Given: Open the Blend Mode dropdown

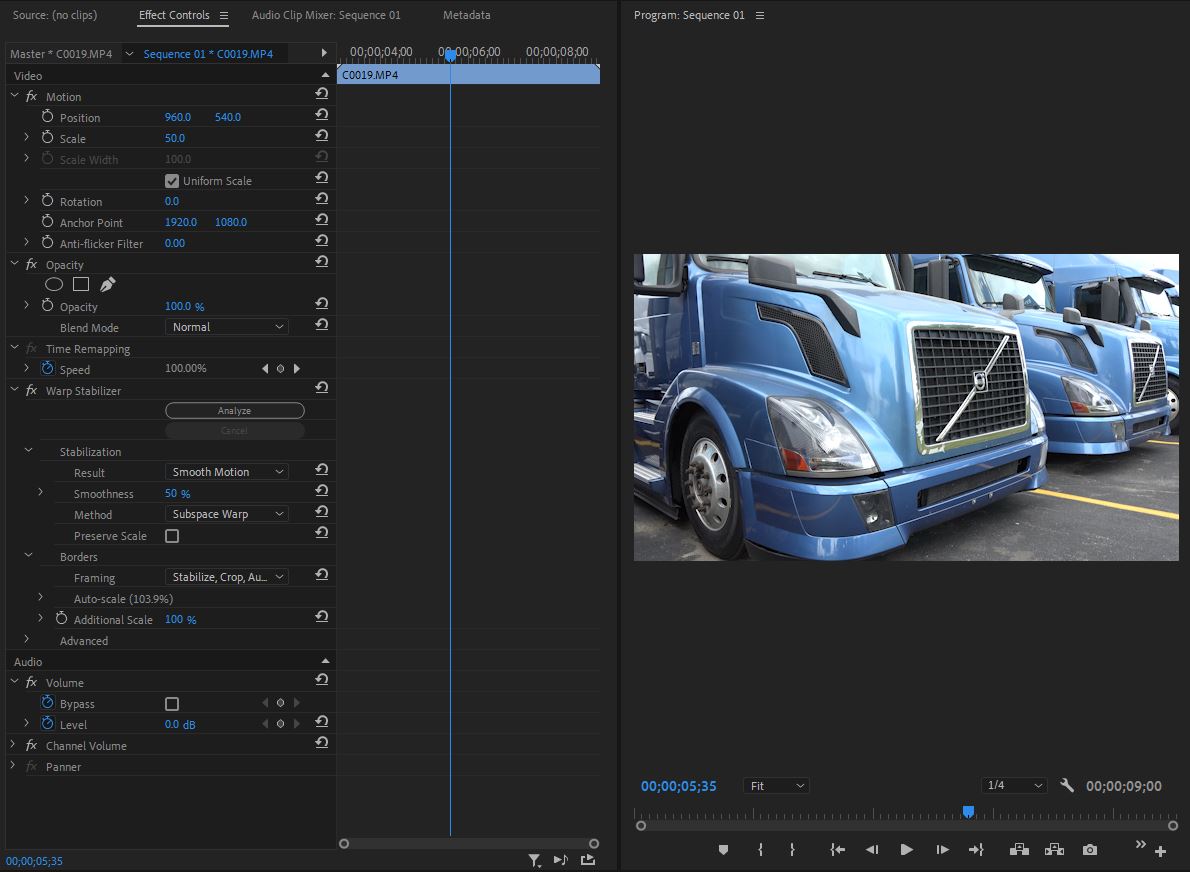Looking at the screenshot, I should pos(227,327).
